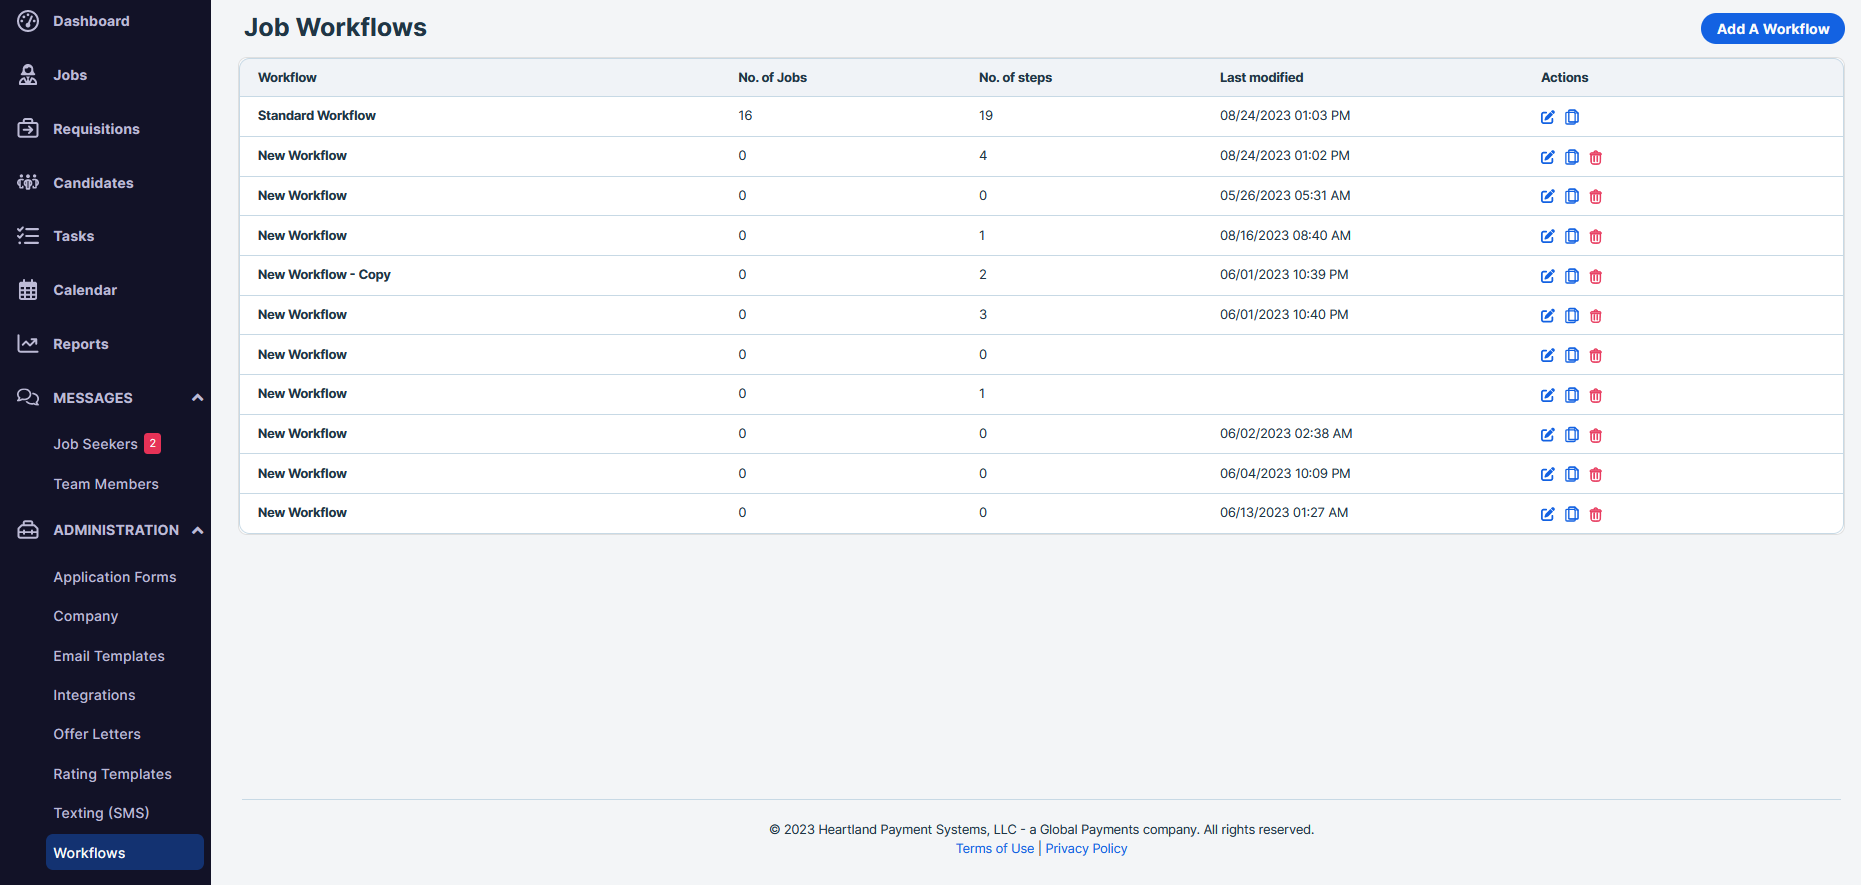Click the Standard Workflow name
This screenshot has height=885, width=1861.
[x=317, y=116]
